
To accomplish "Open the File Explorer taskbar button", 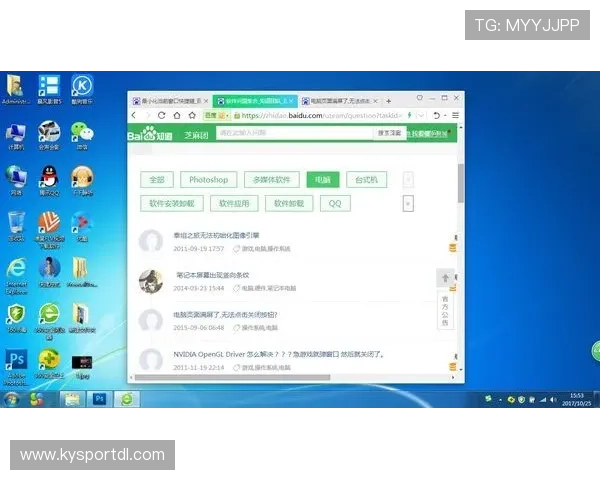I will pos(72,399).
